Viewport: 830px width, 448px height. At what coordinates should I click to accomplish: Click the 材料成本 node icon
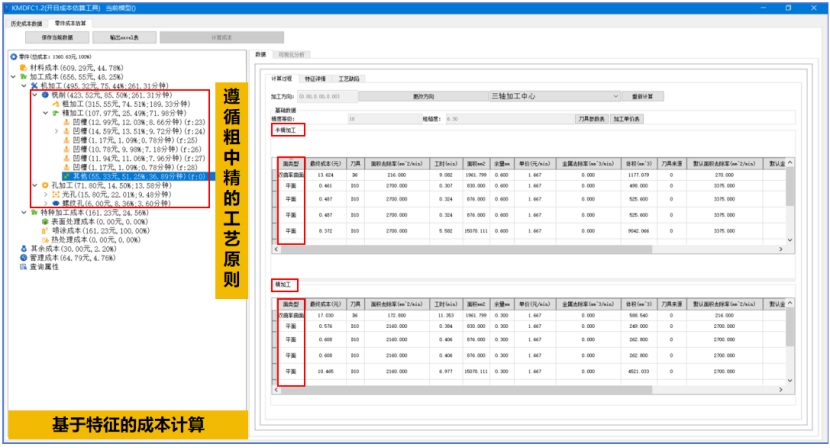pyautogui.click(x=22, y=66)
